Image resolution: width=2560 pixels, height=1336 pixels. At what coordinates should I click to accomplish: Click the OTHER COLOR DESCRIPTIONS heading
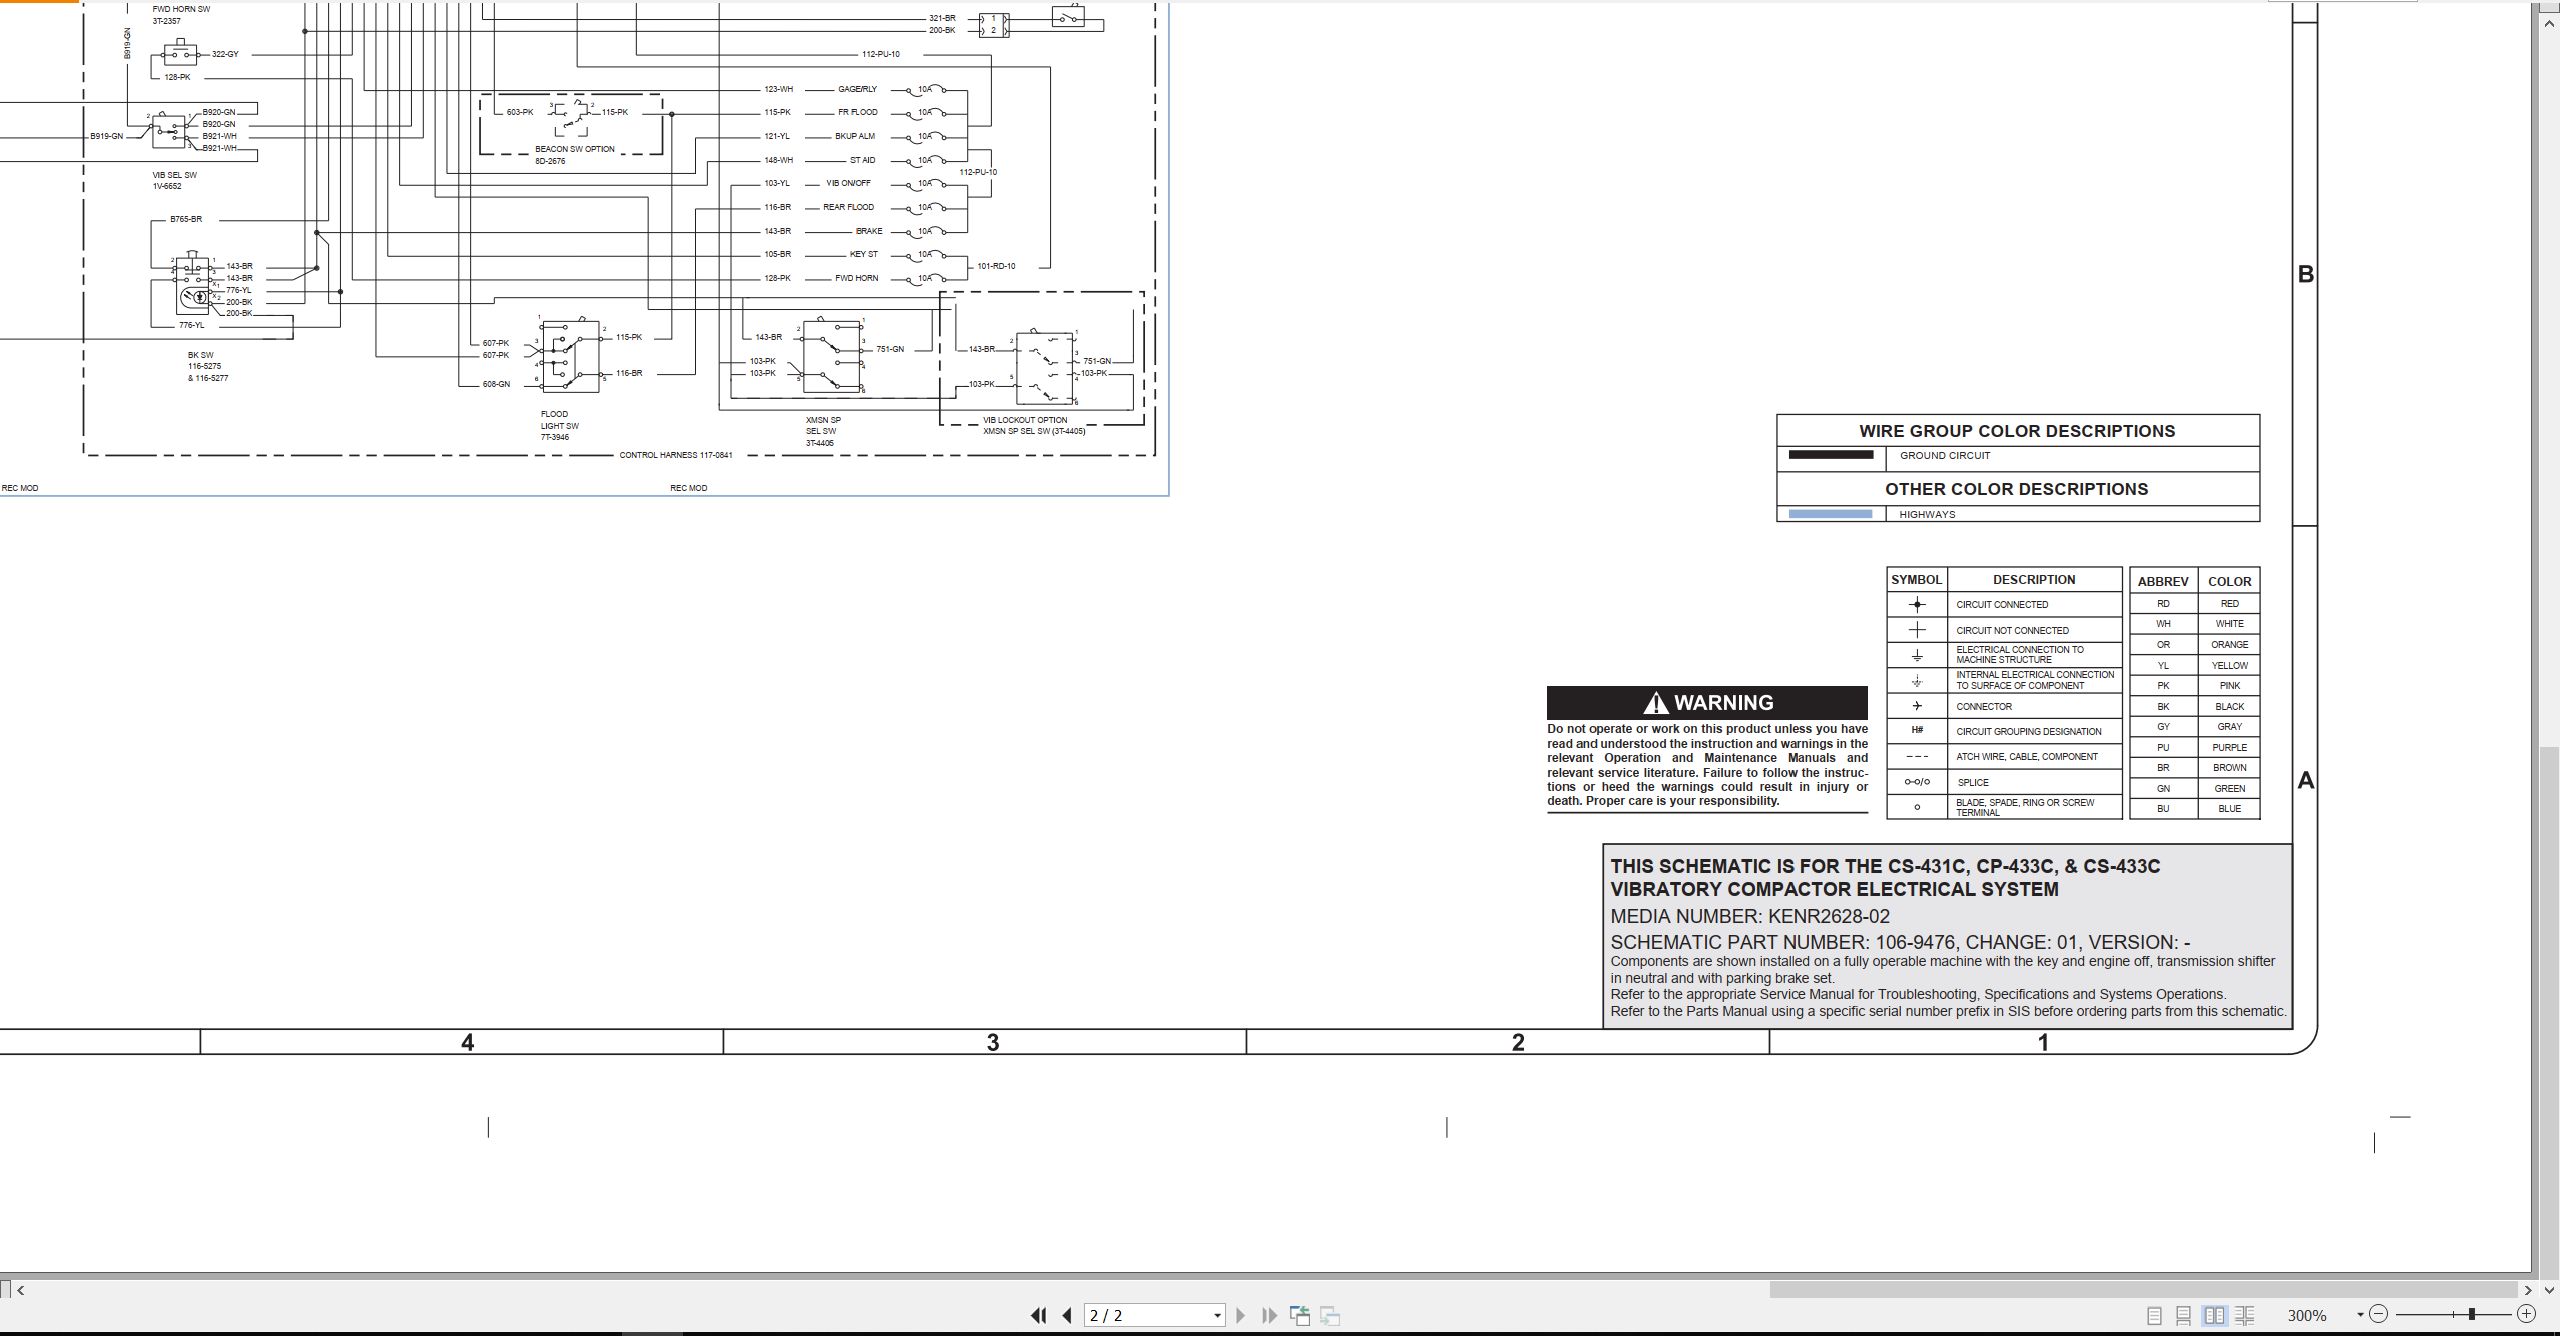[2017, 489]
